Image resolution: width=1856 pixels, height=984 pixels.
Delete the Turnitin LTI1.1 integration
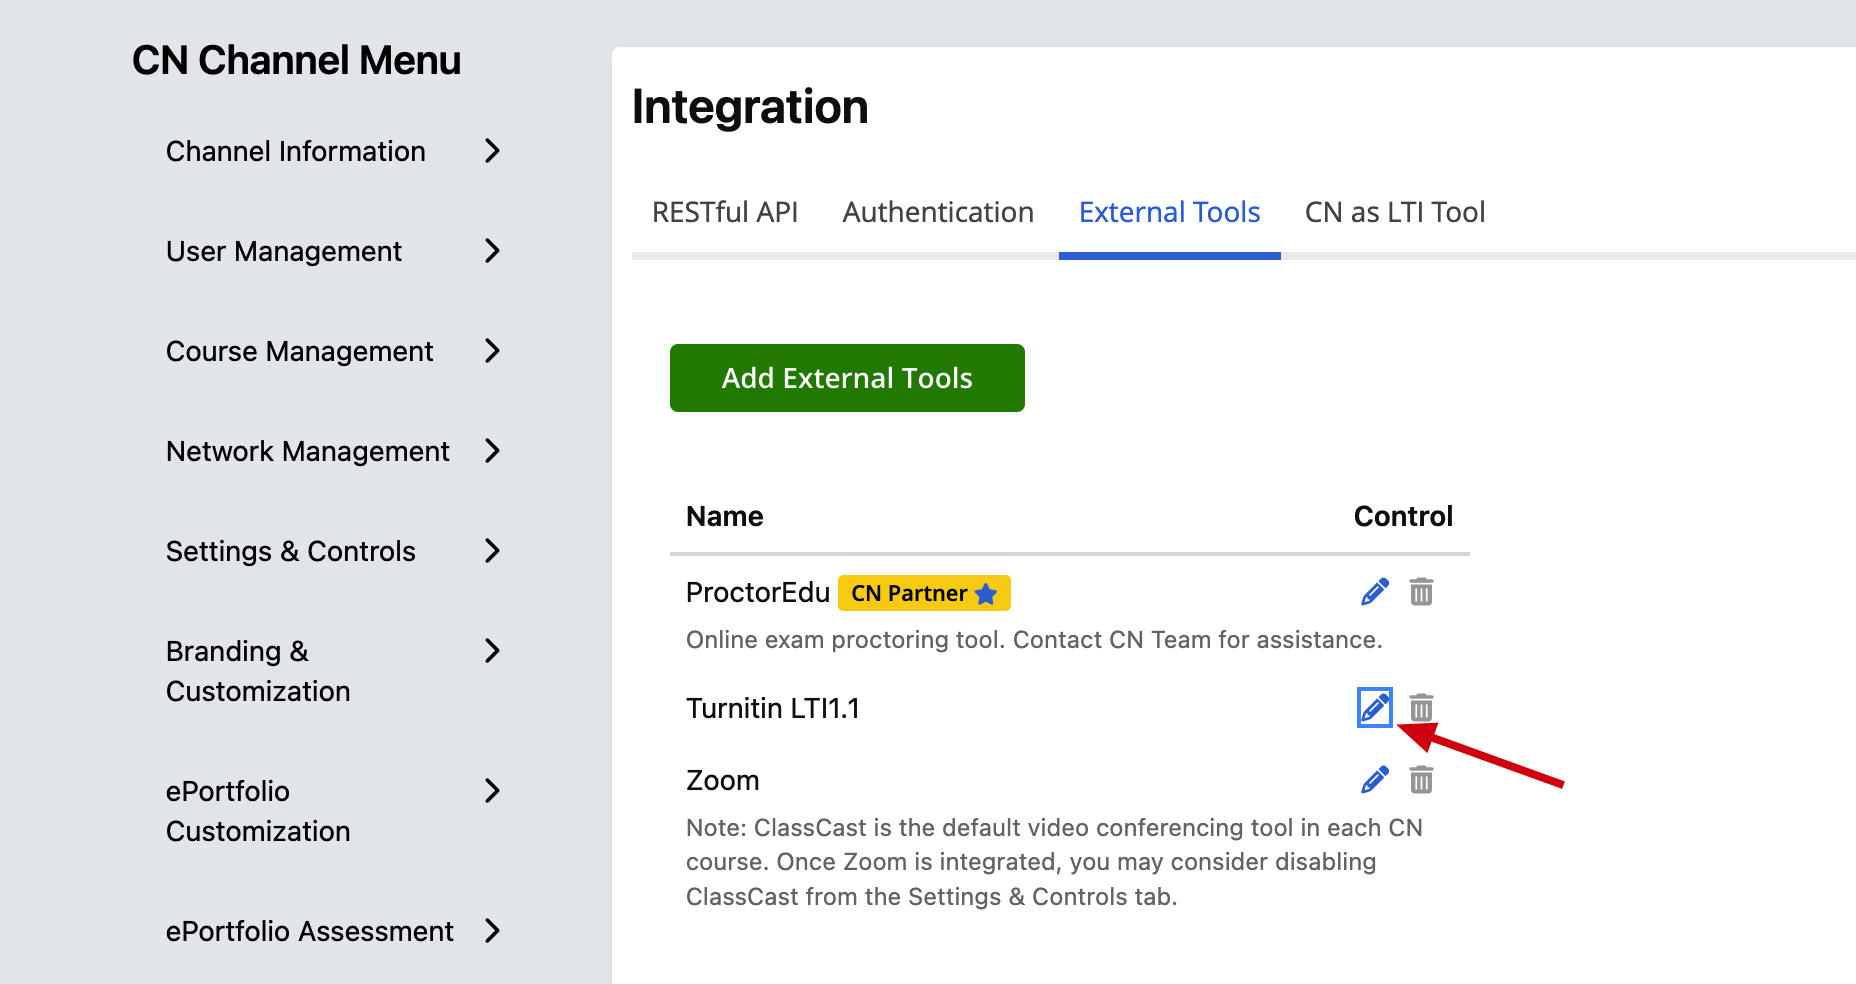coord(1421,707)
